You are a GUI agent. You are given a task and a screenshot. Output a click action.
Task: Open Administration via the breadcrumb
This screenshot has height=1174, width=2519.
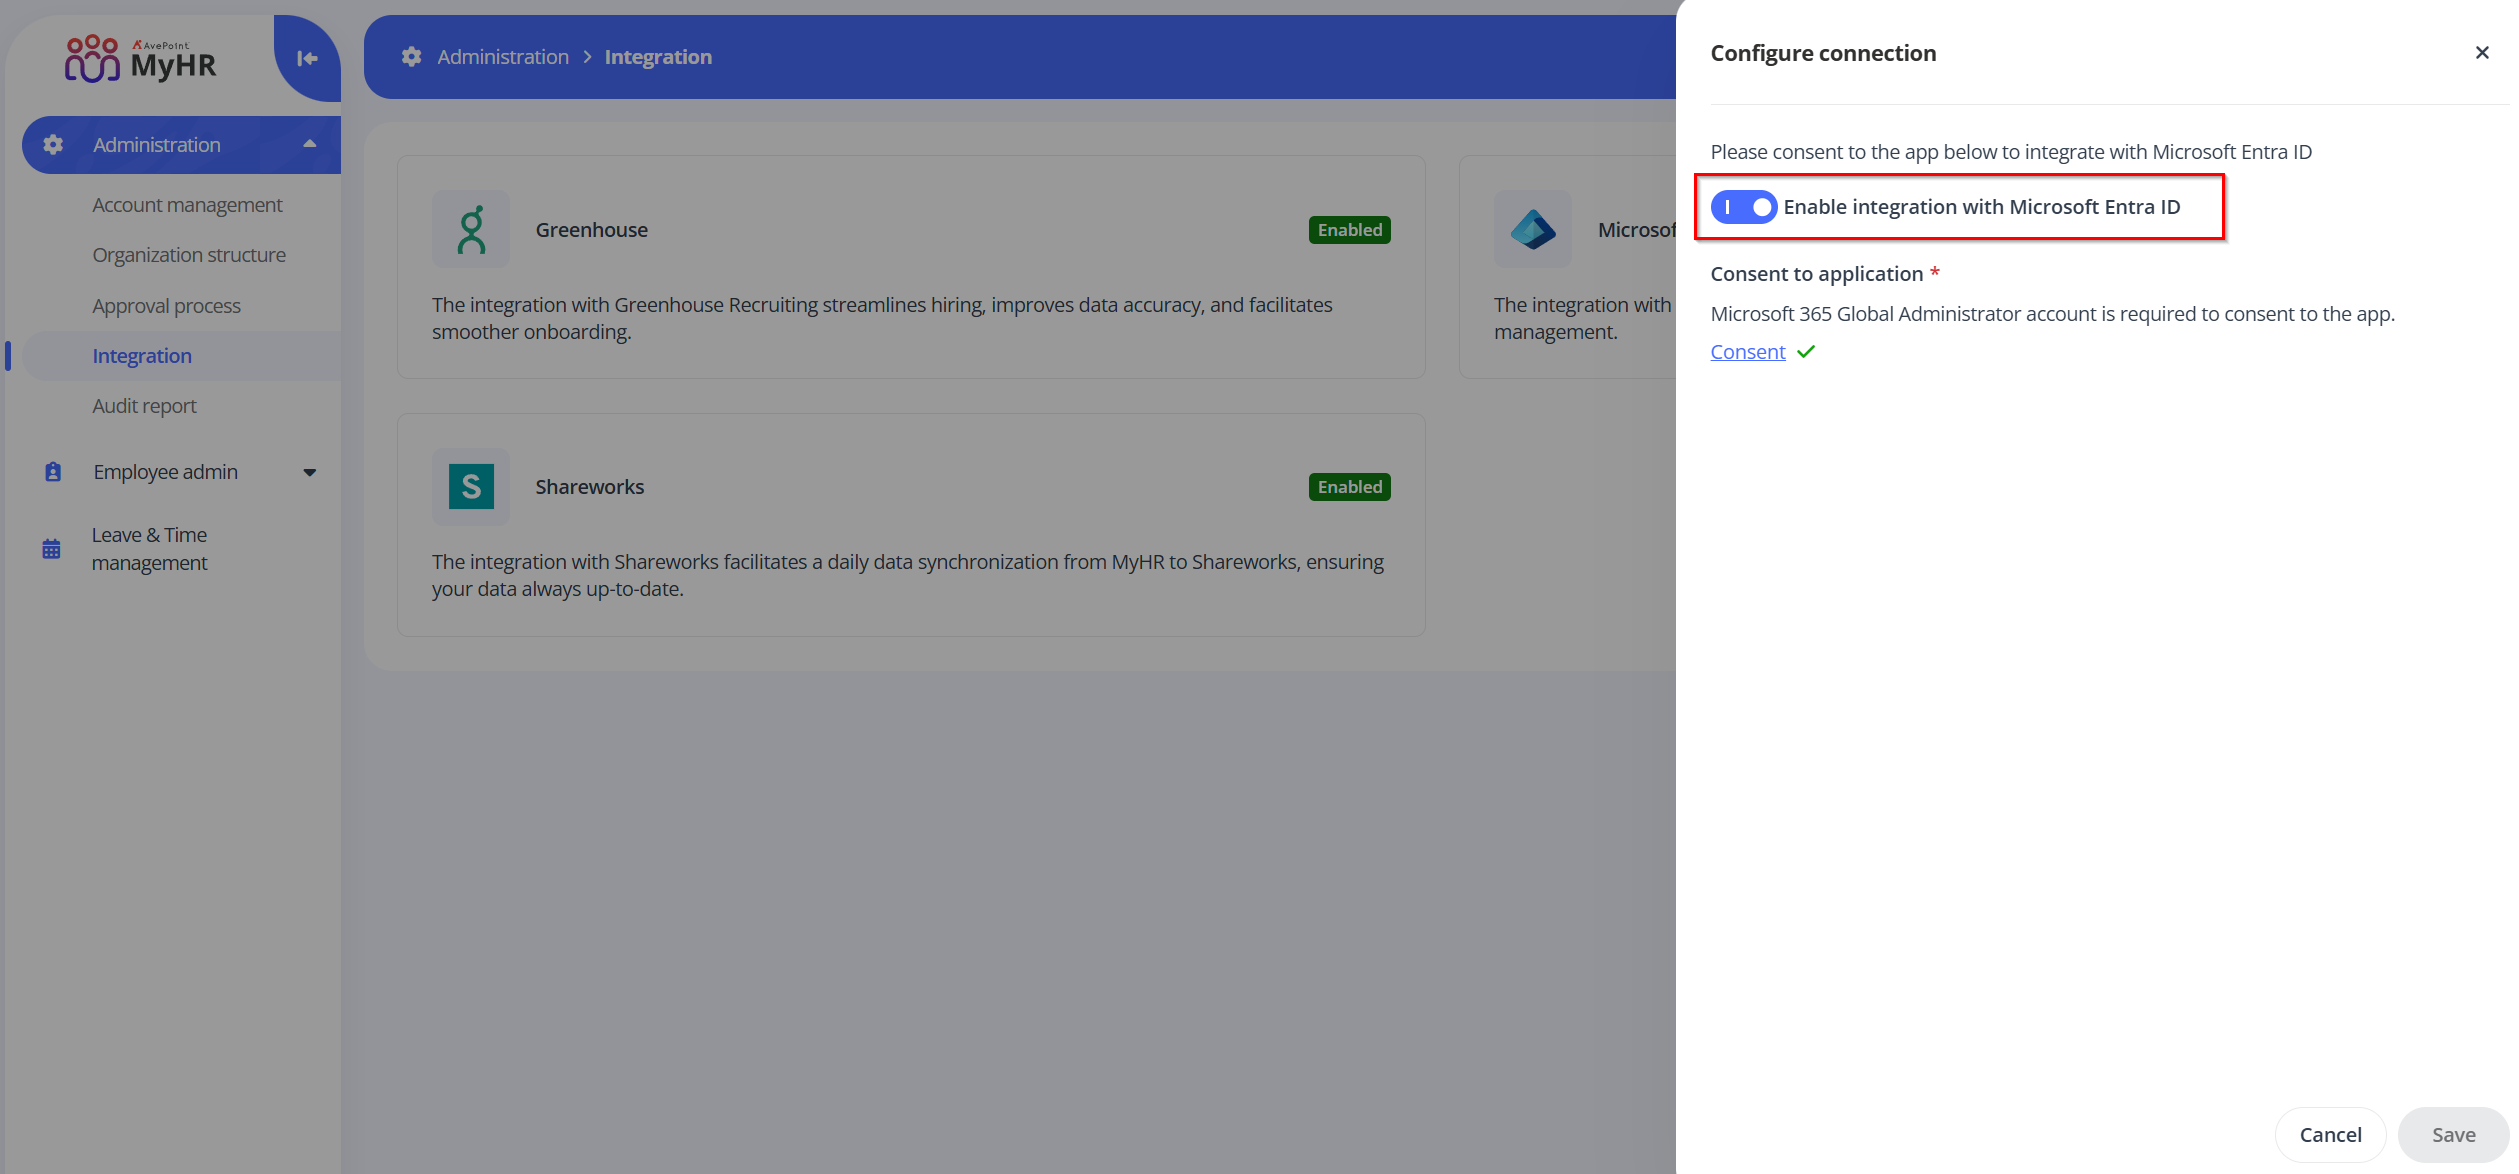[502, 56]
